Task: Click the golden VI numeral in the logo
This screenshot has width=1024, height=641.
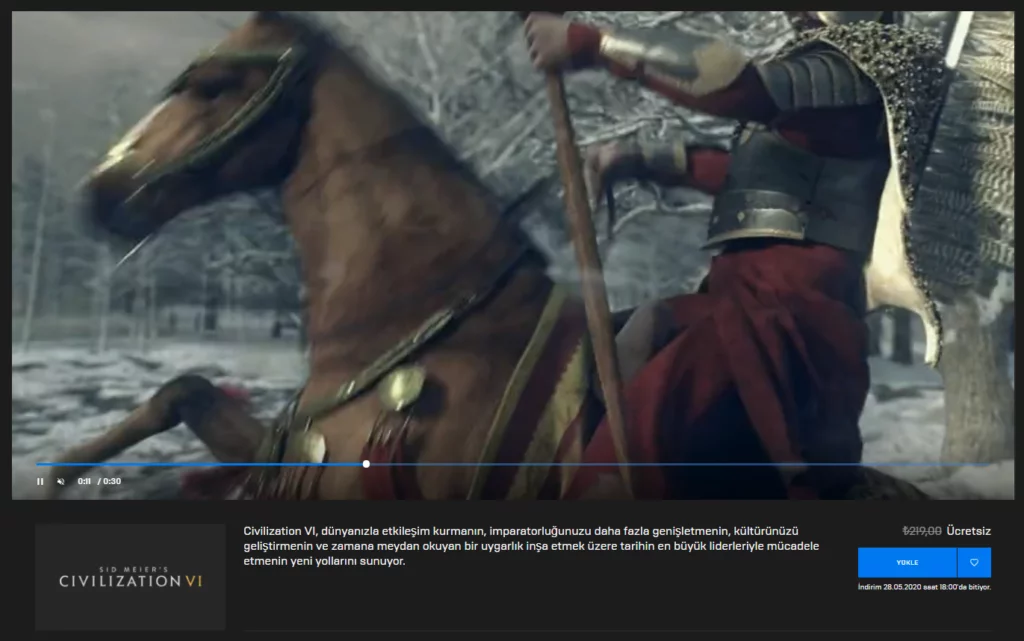Action: pos(192,581)
